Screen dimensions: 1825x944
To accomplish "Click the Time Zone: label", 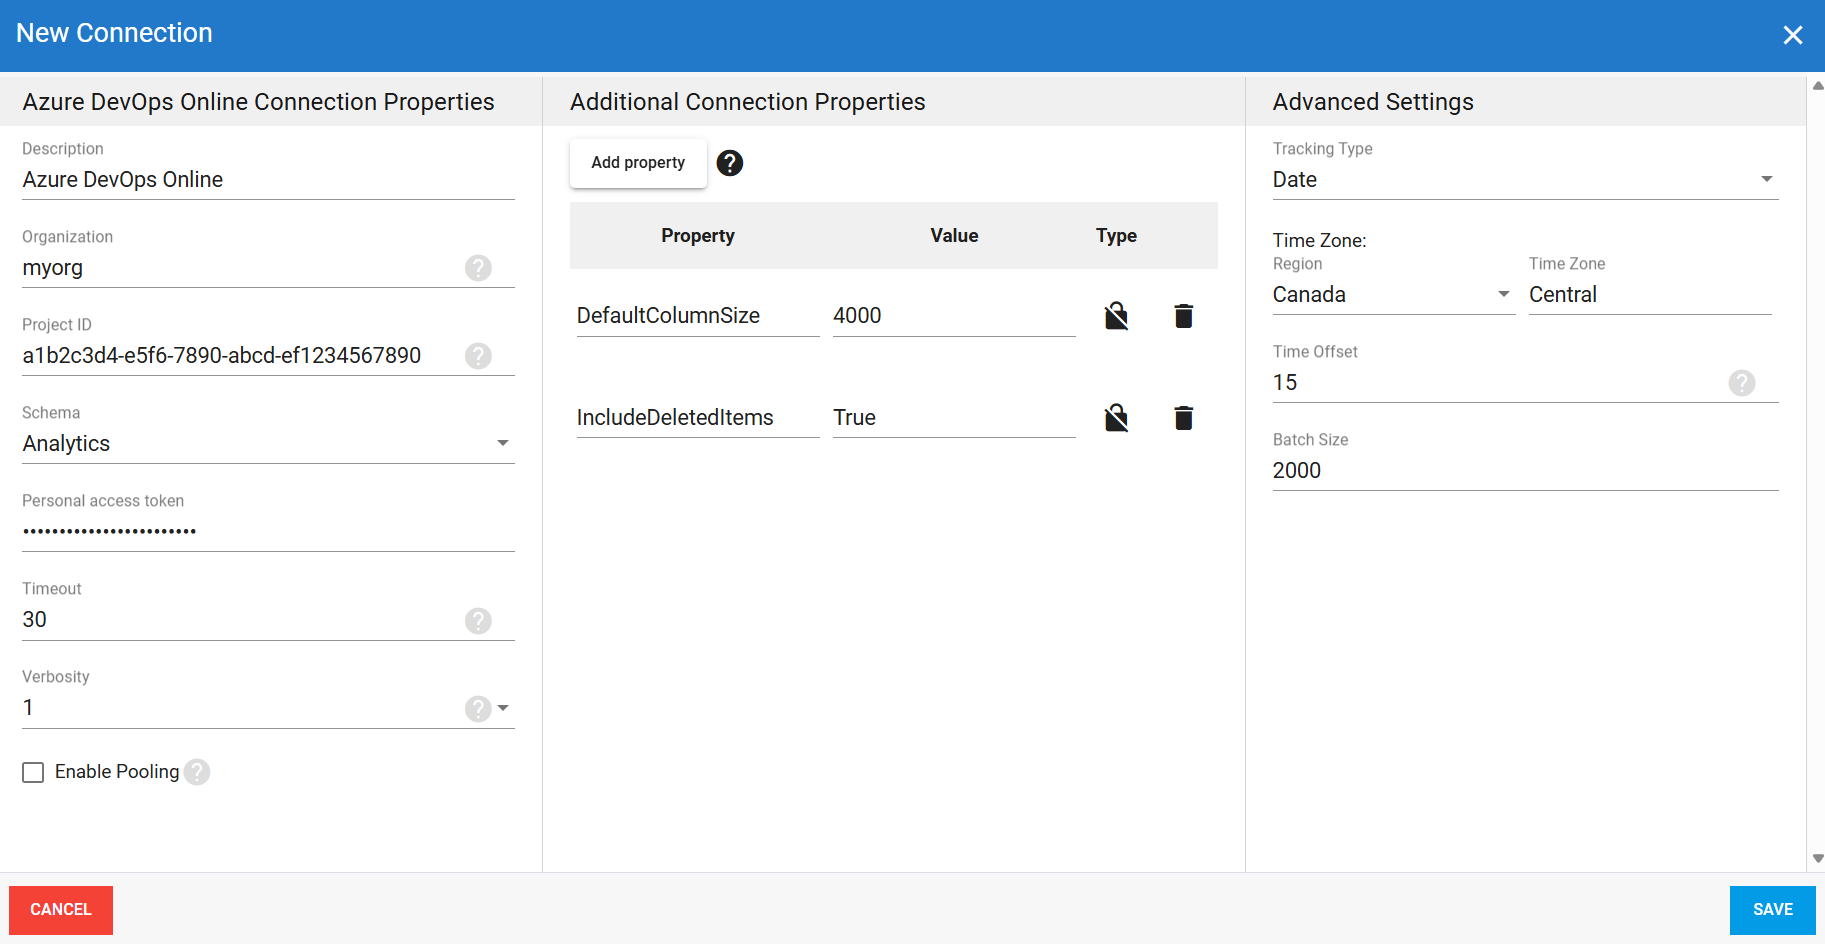I will (x=1319, y=241).
